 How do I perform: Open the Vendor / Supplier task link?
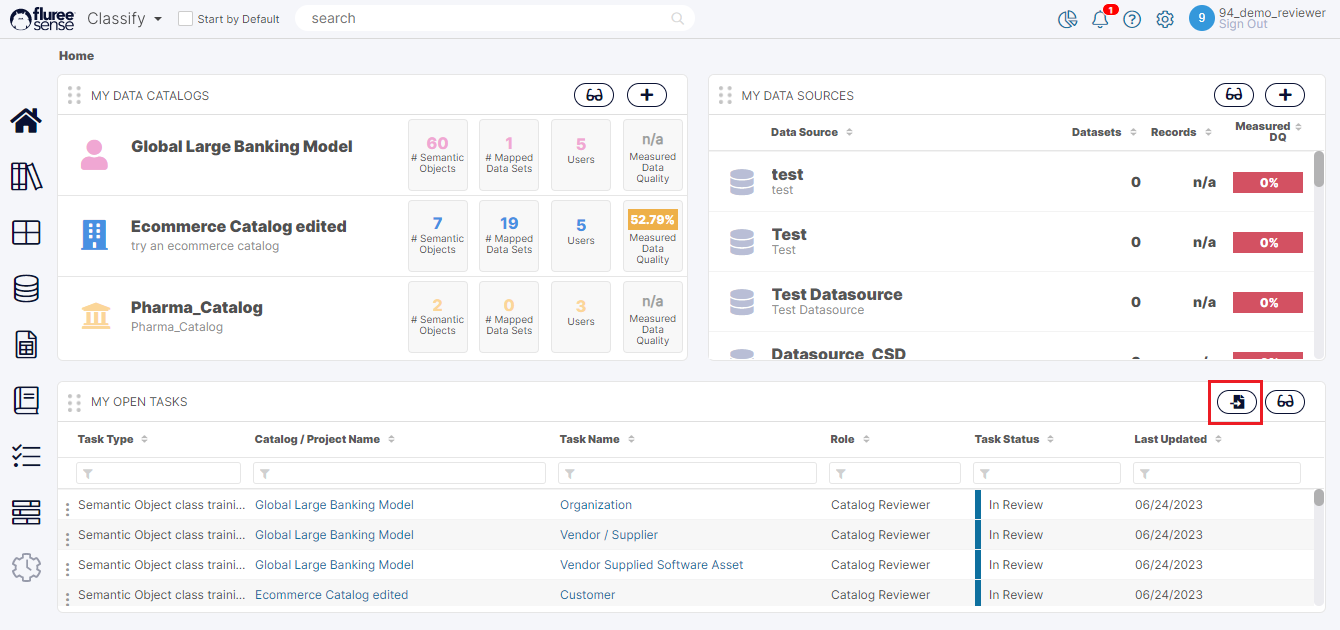[x=608, y=535]
